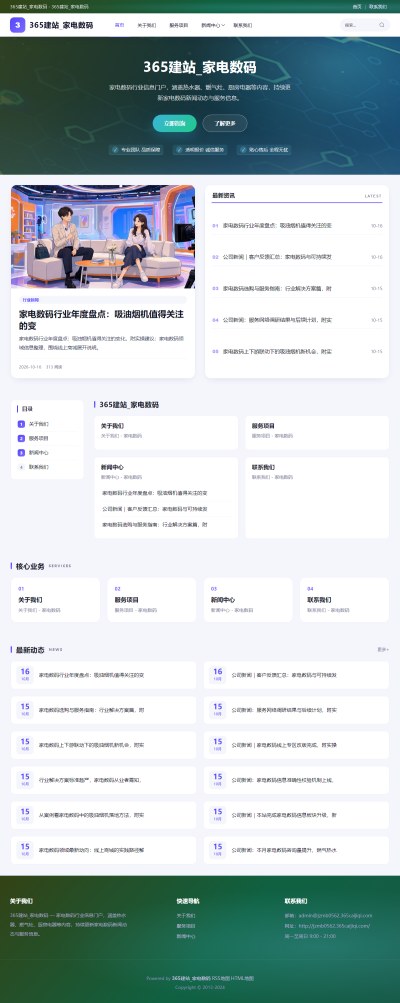
Task: Click 首页 link in the top utility bar
Action: coord(357,6)
